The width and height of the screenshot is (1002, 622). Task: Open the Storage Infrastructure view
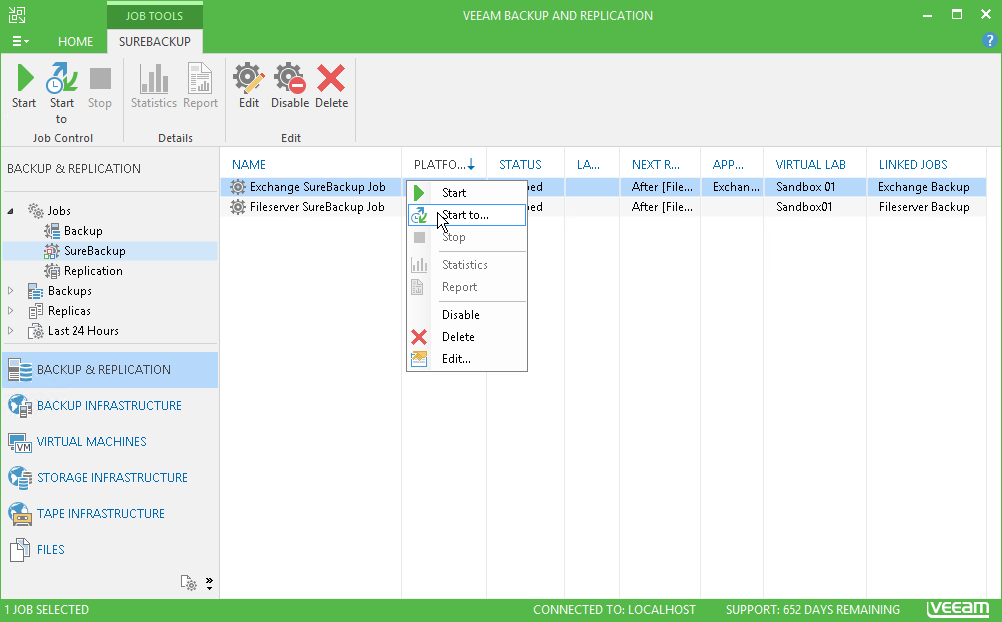pyautogui.click(x=110, y=478)
